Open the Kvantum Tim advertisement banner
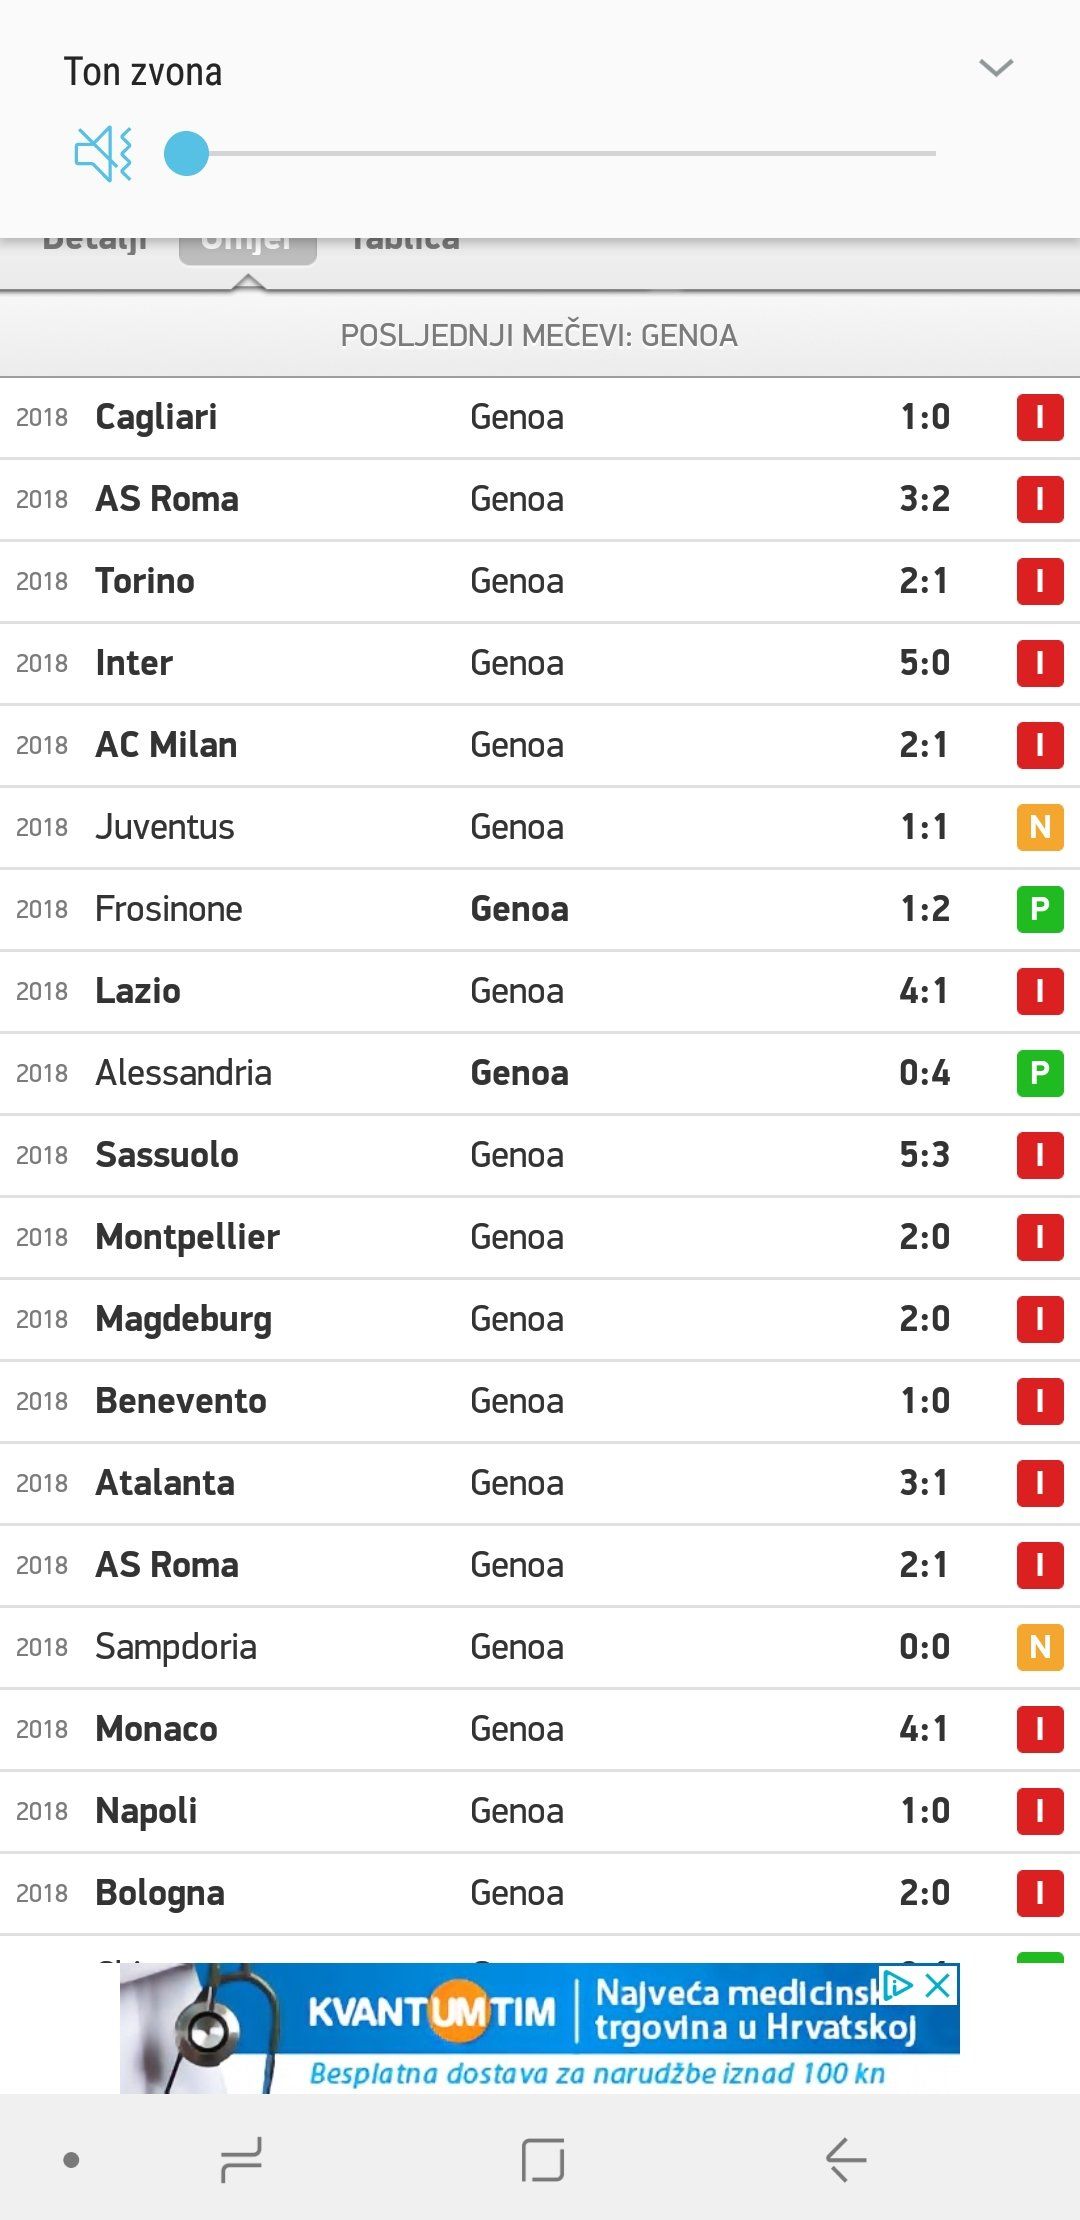 540,2030
